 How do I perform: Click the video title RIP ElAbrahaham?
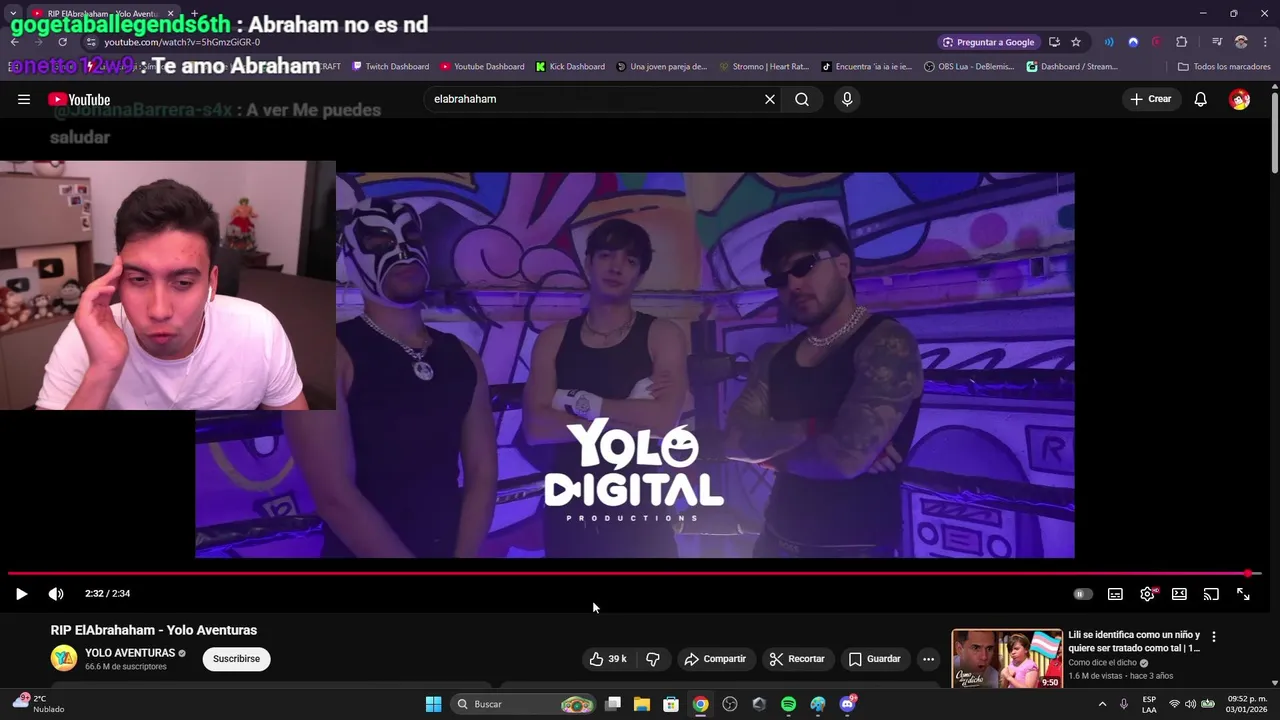[154, 630]
